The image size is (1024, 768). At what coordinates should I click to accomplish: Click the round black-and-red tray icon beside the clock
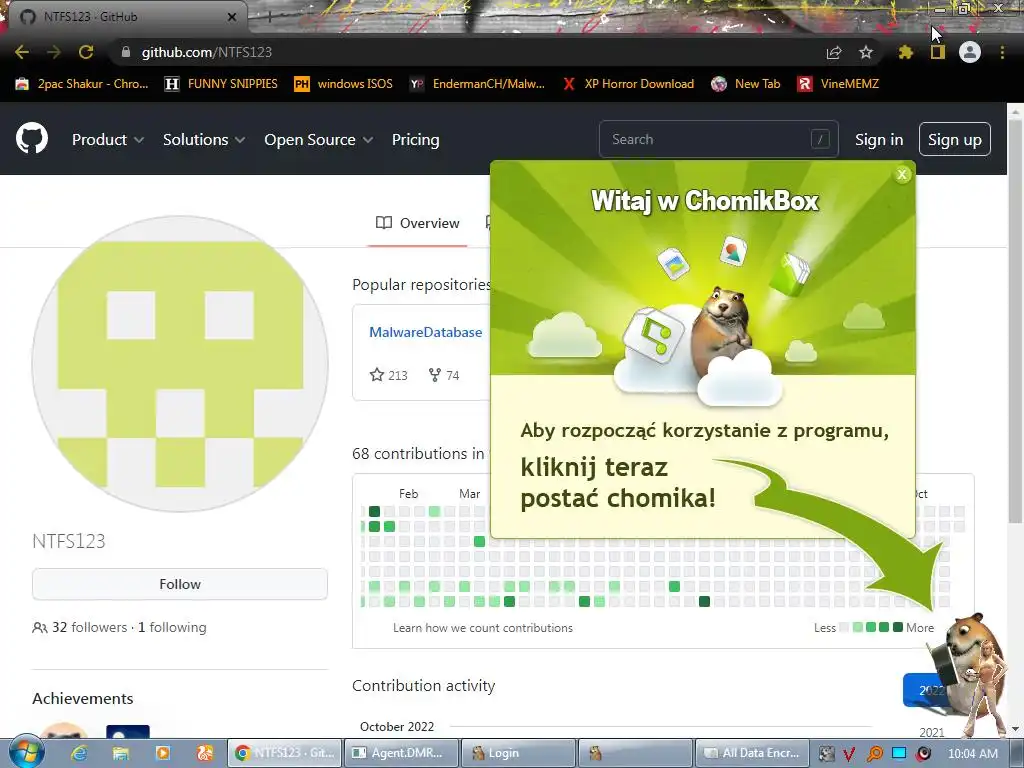tap(923, 754)
